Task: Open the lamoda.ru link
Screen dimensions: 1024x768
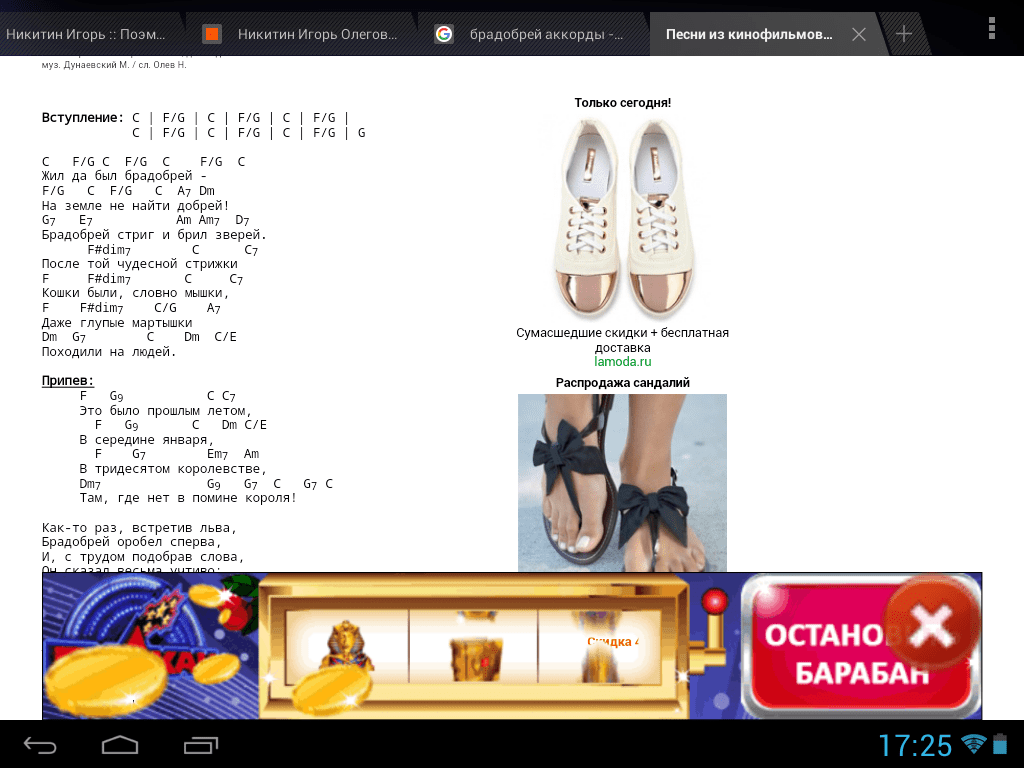Action: pos(622,362)
